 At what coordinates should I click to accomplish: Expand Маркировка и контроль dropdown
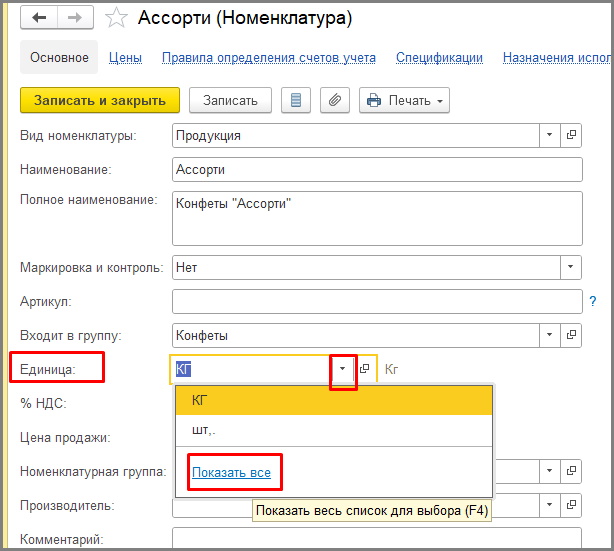[570, 268]
